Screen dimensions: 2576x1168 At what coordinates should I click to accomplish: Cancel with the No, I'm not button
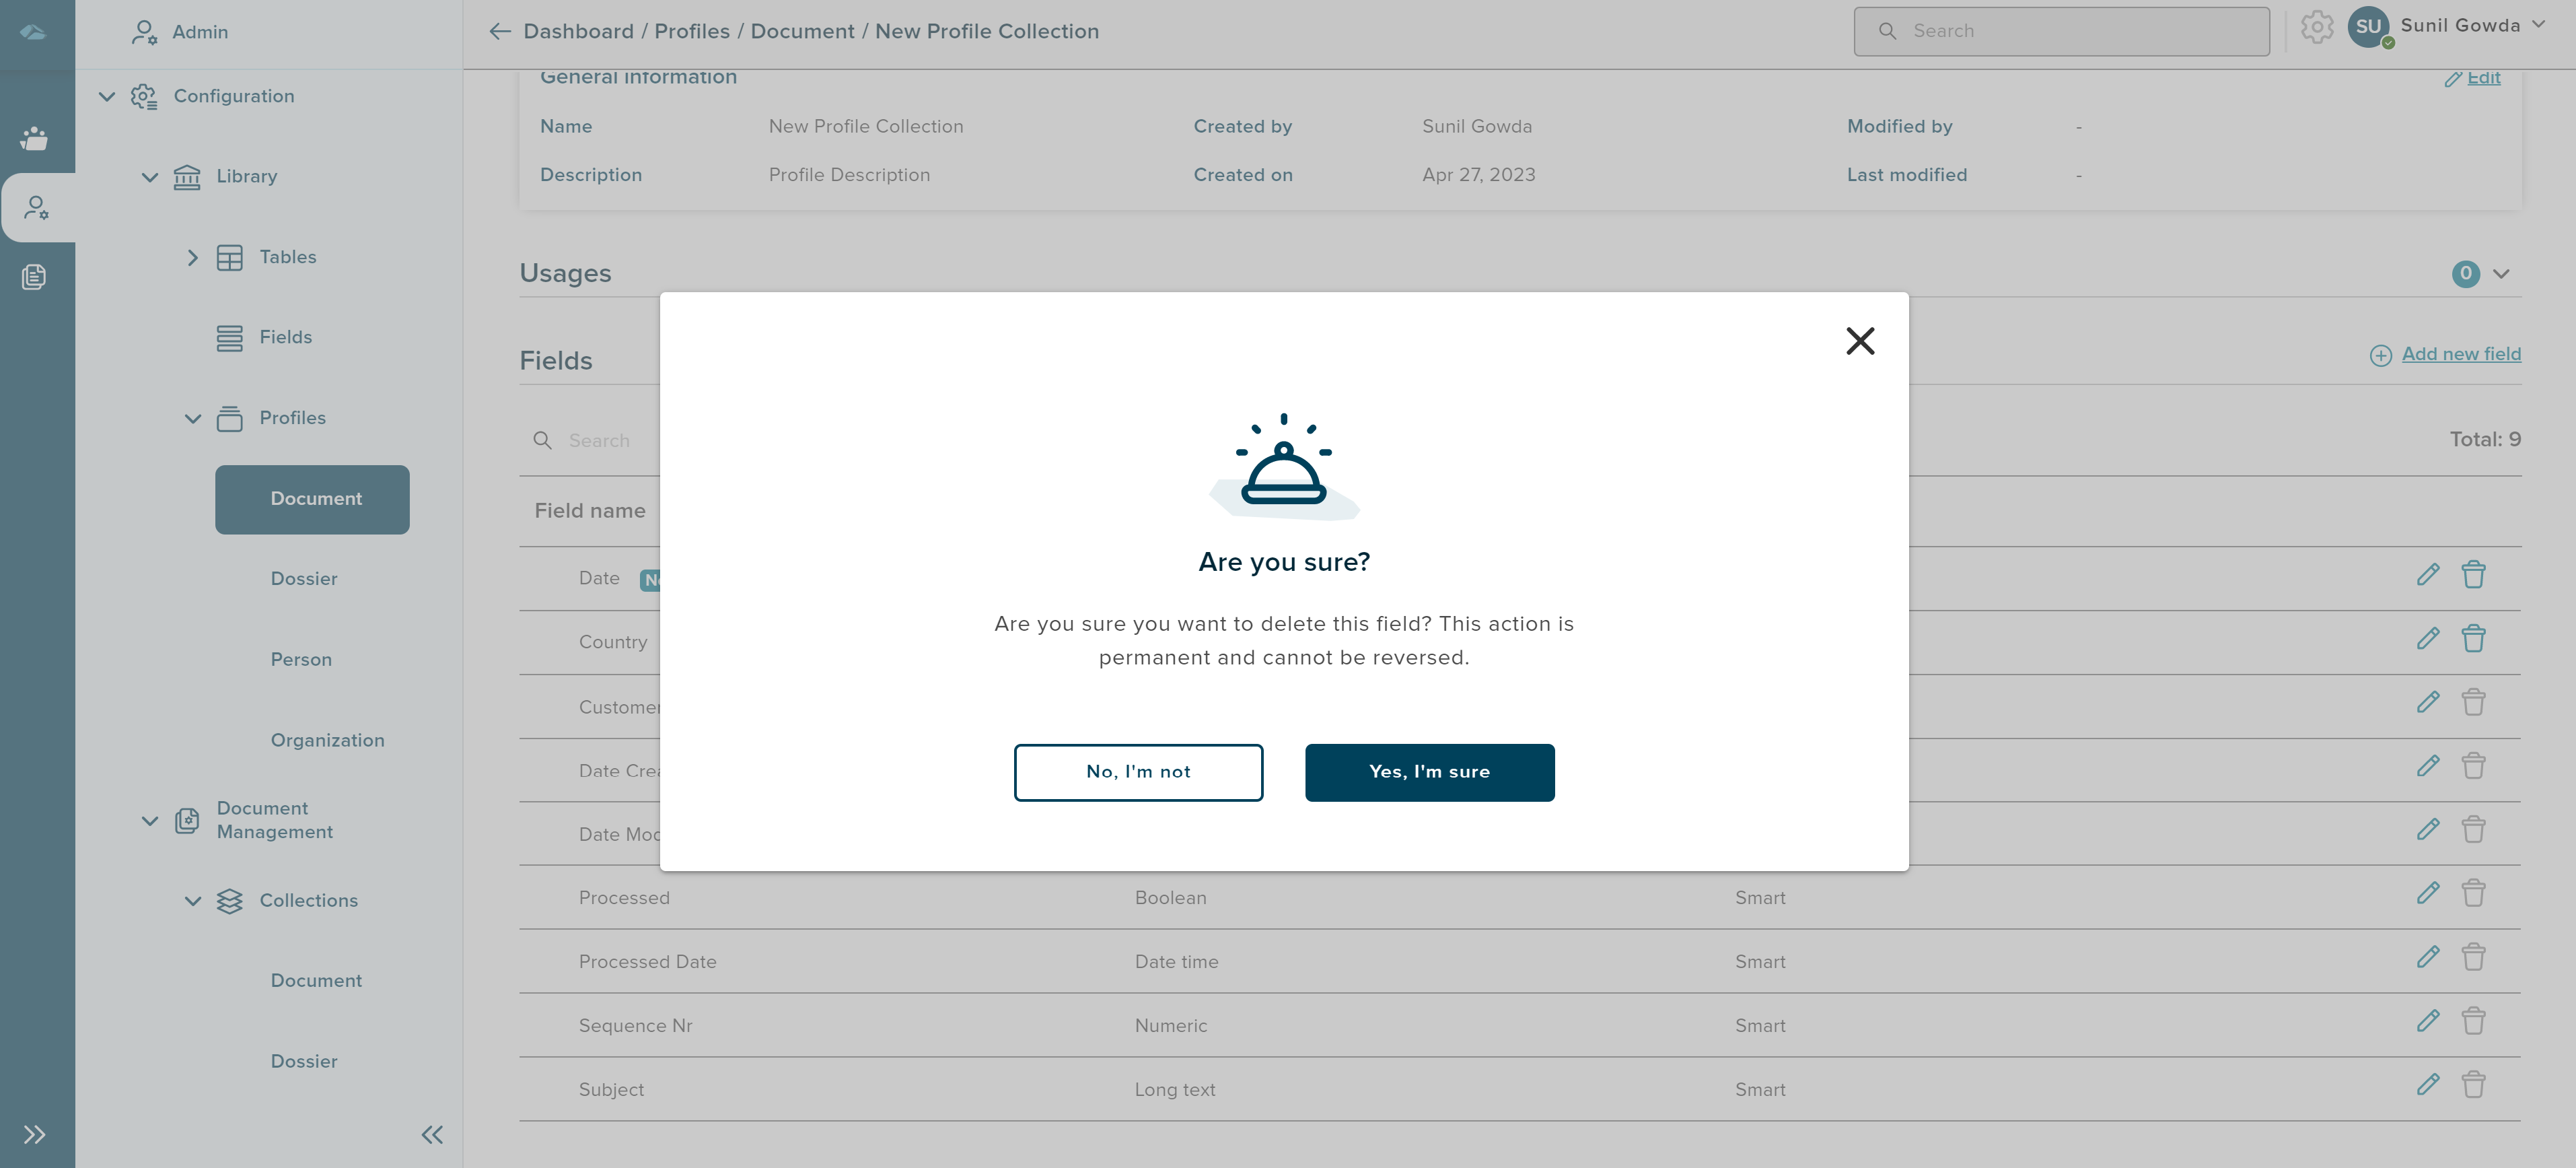(1138, 772)
